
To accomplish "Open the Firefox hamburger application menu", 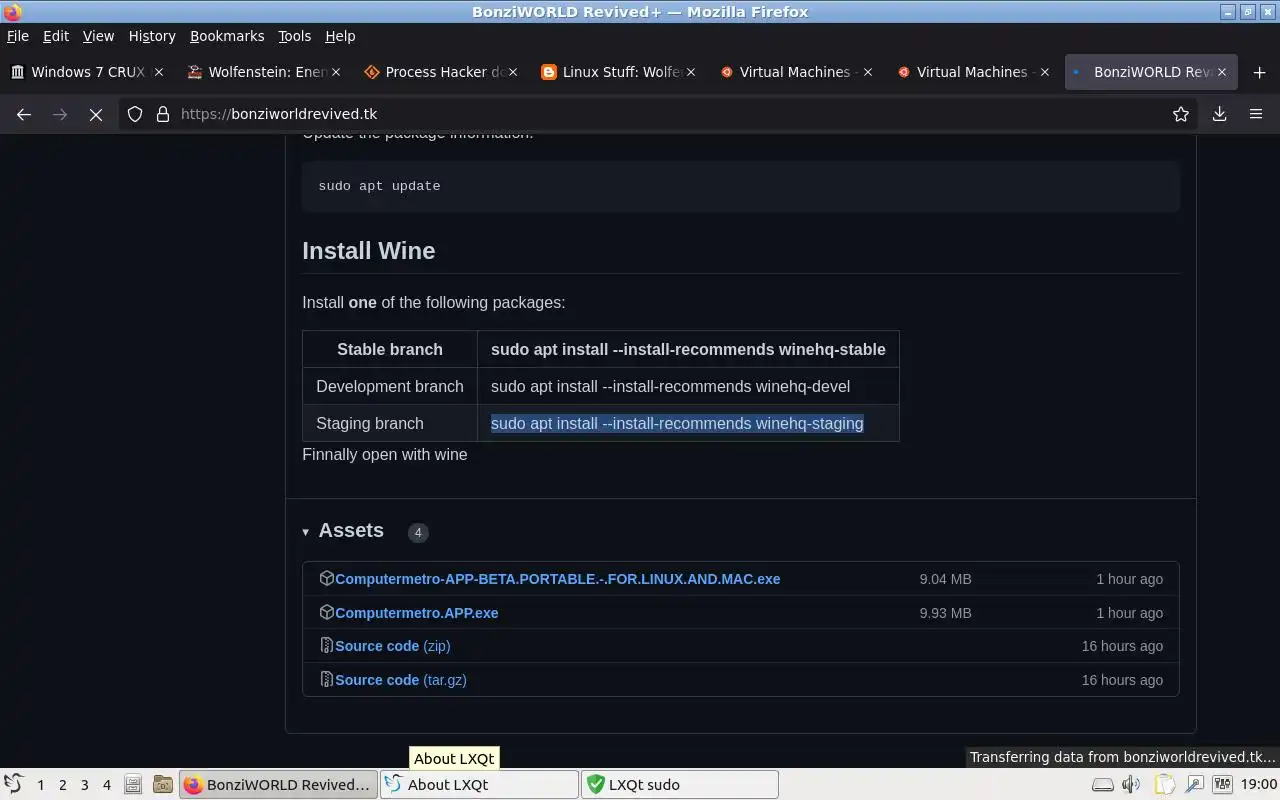I will click(x=1256, y=114).
